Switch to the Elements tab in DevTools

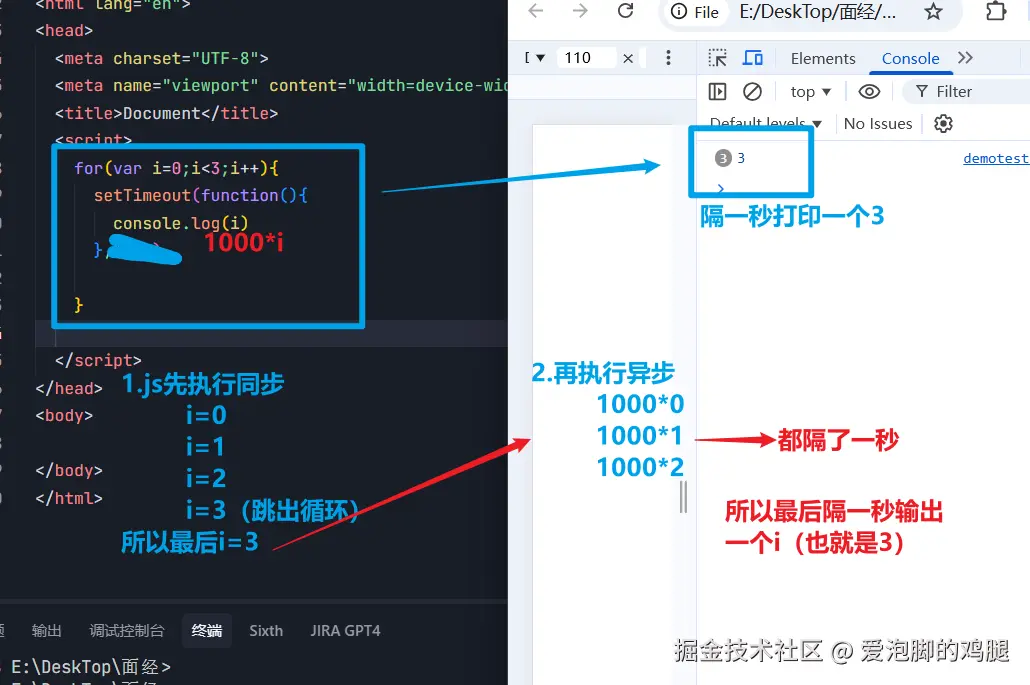pyautogui.click(x=823, y=58)
